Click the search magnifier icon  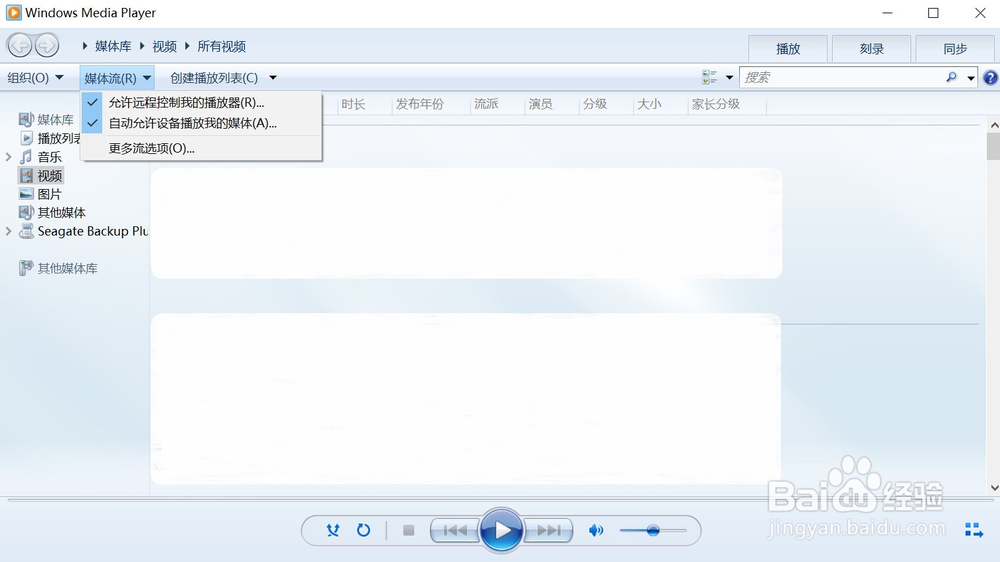click(x=952, y=77)
